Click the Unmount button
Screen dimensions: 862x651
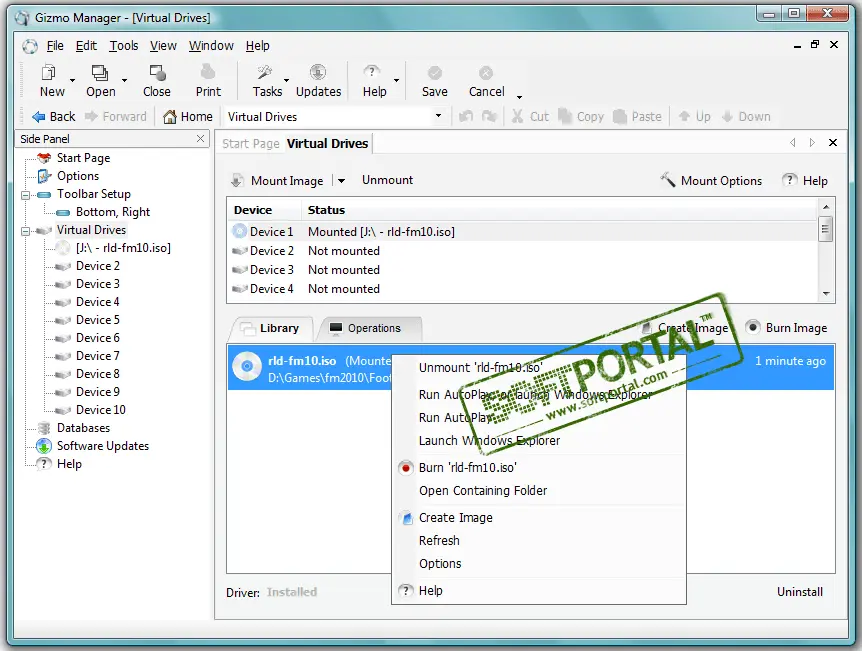(387, 181)
